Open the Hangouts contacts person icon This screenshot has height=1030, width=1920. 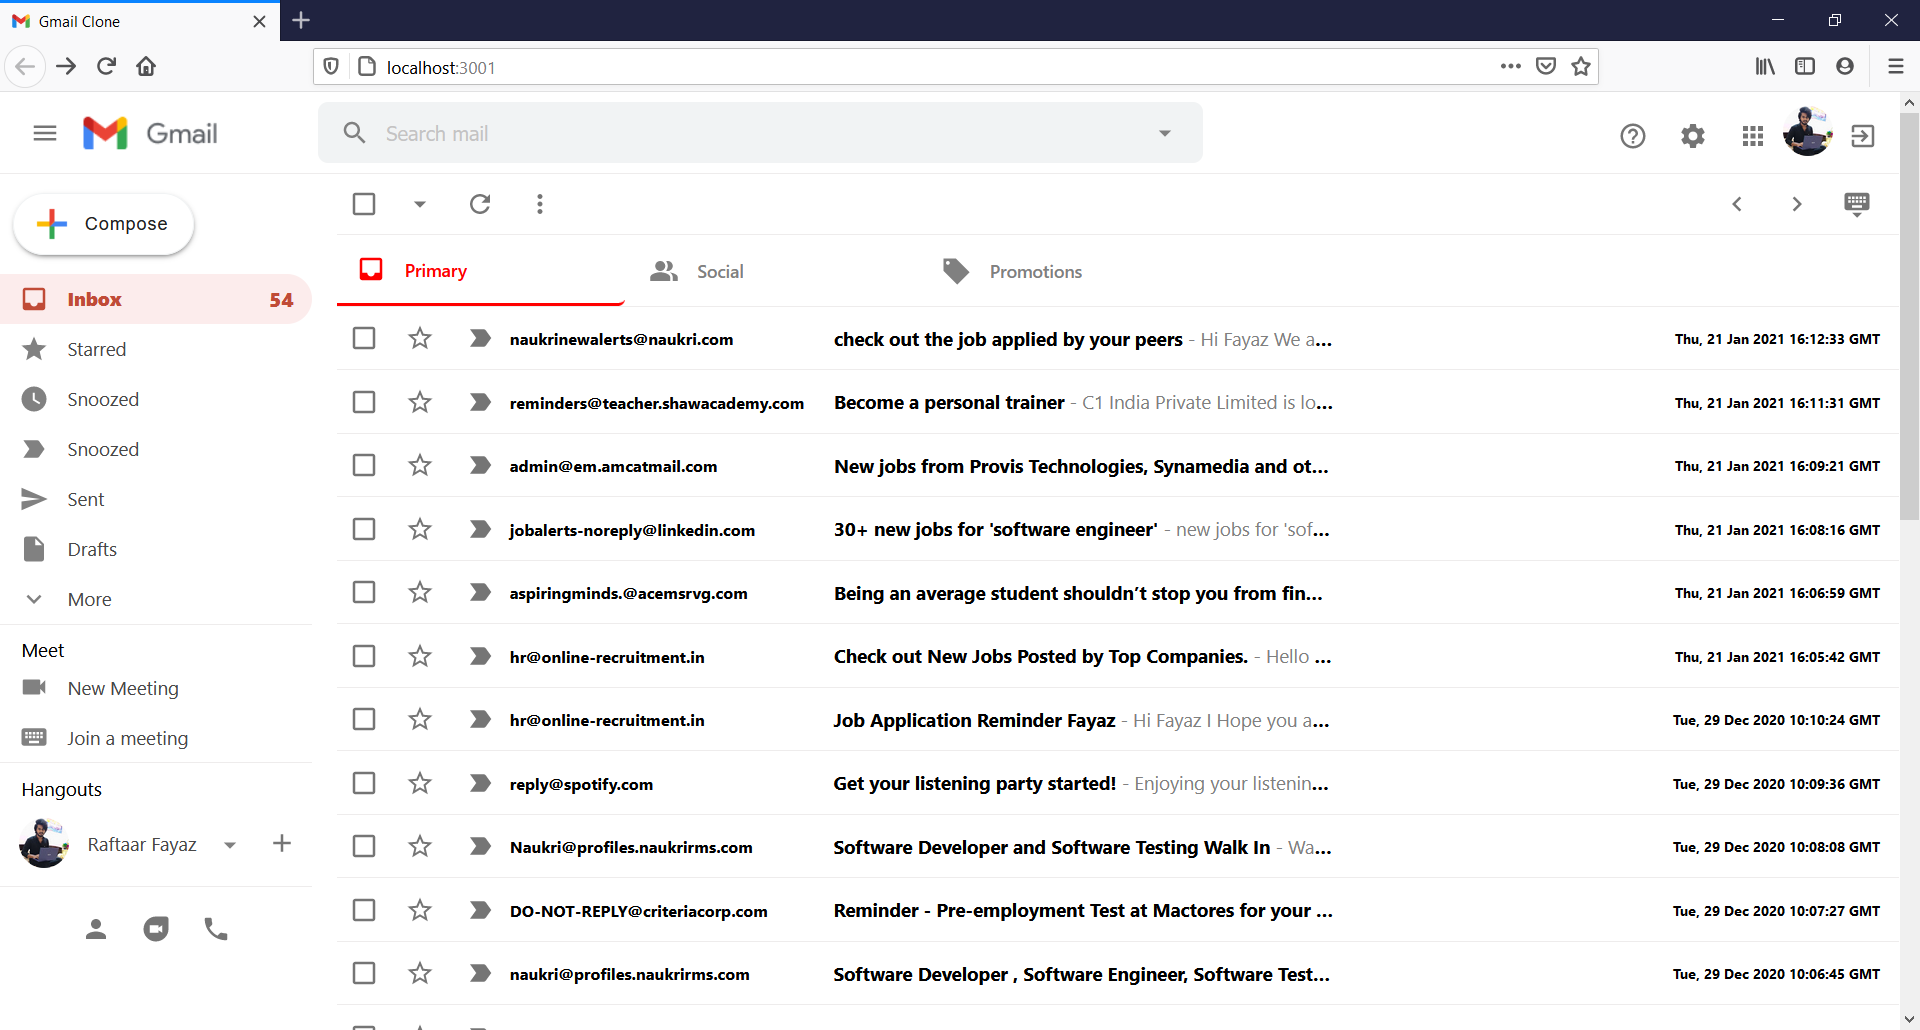(x=96, y=929)
